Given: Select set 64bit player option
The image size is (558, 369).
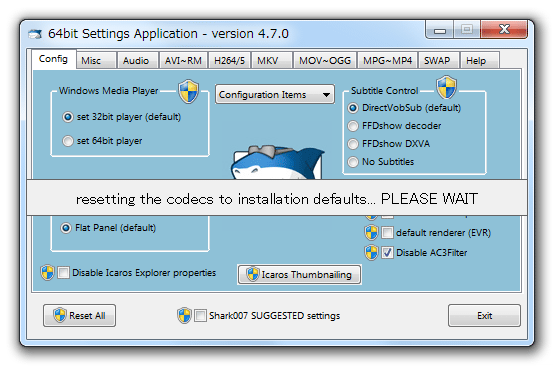Looking at the screenshot, I should pyautogui.click(x=68, y=141).
